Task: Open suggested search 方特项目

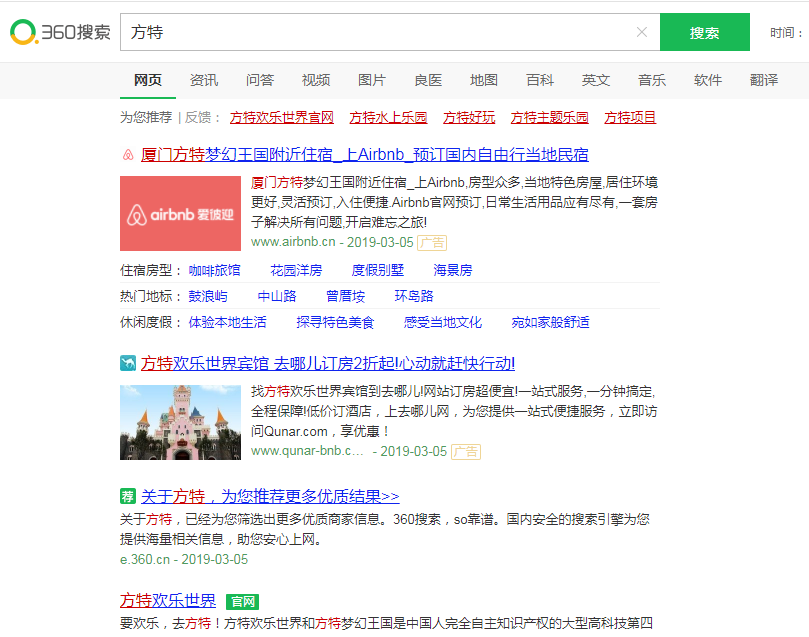Action: pos(630,118)
